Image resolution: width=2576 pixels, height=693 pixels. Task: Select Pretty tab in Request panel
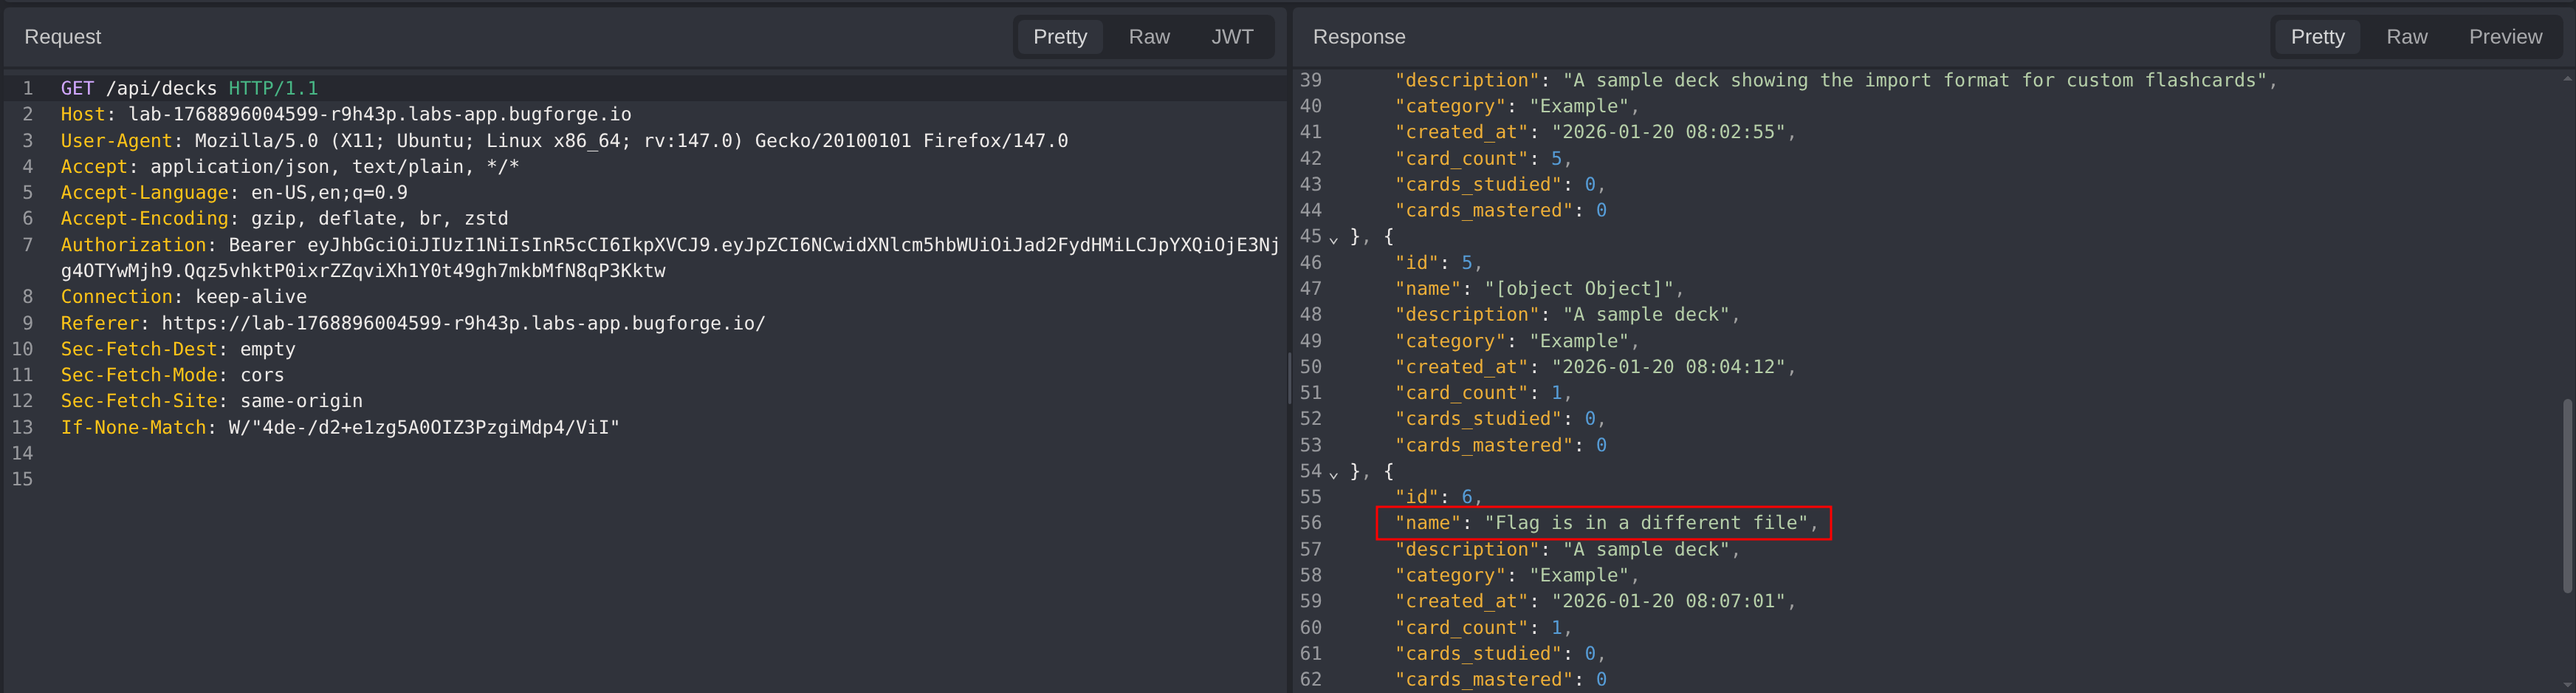(1059, 37)
